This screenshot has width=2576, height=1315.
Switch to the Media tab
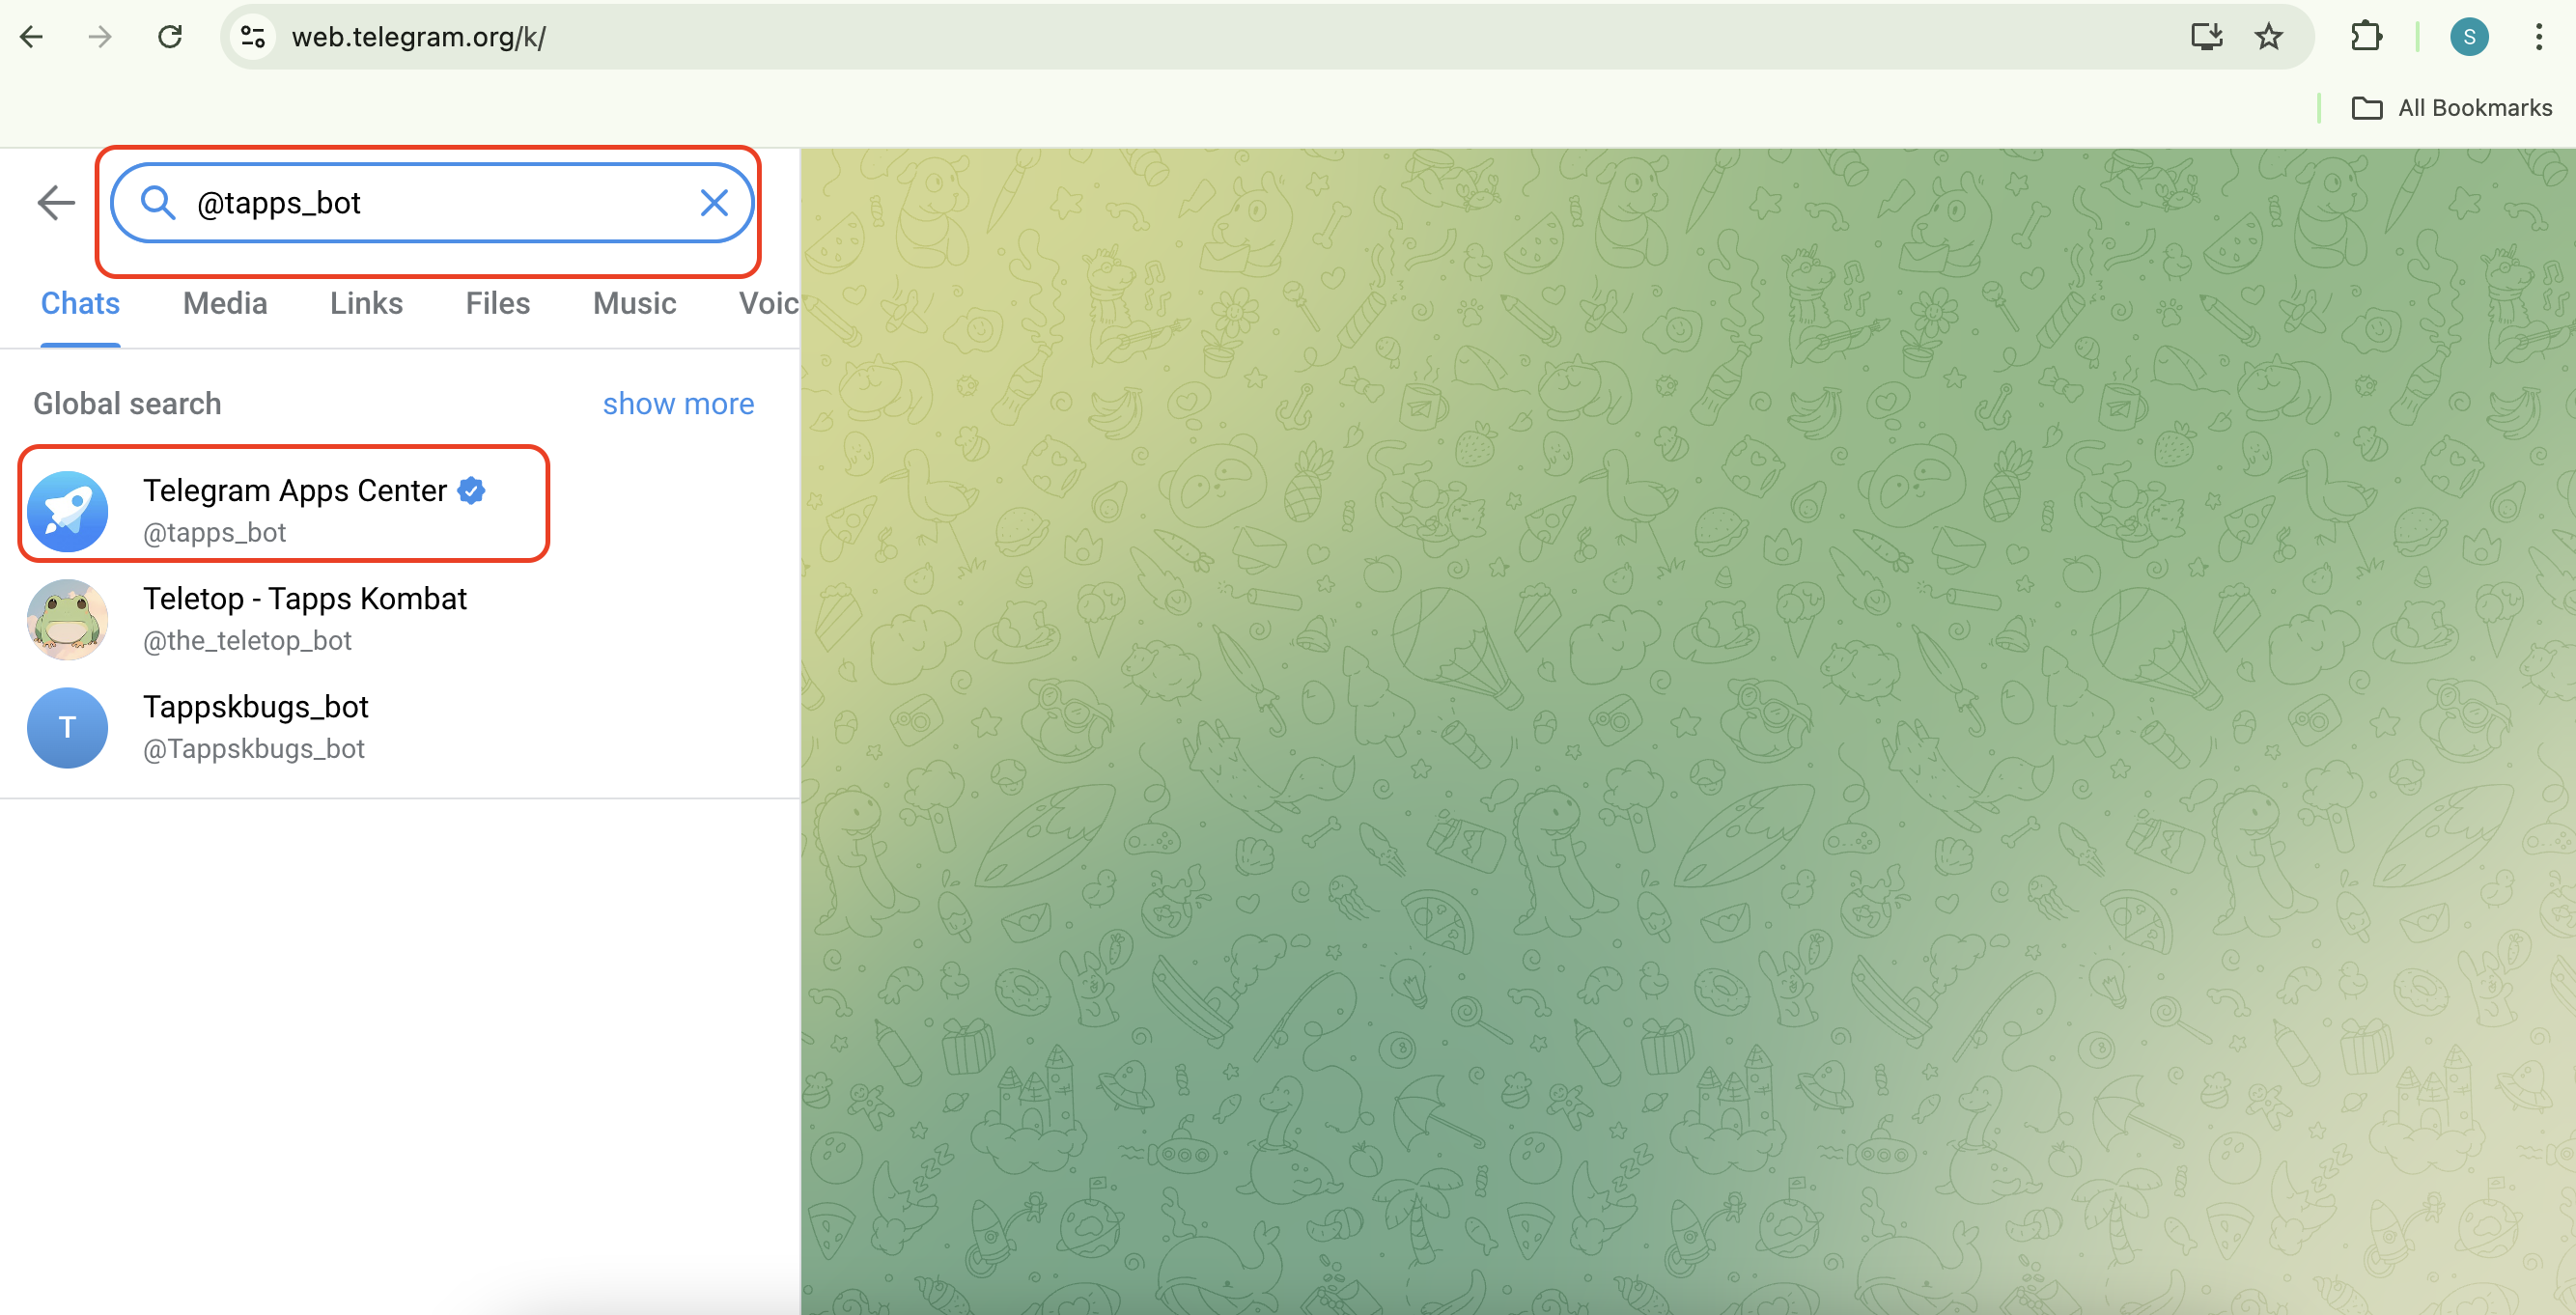[225, 303]
